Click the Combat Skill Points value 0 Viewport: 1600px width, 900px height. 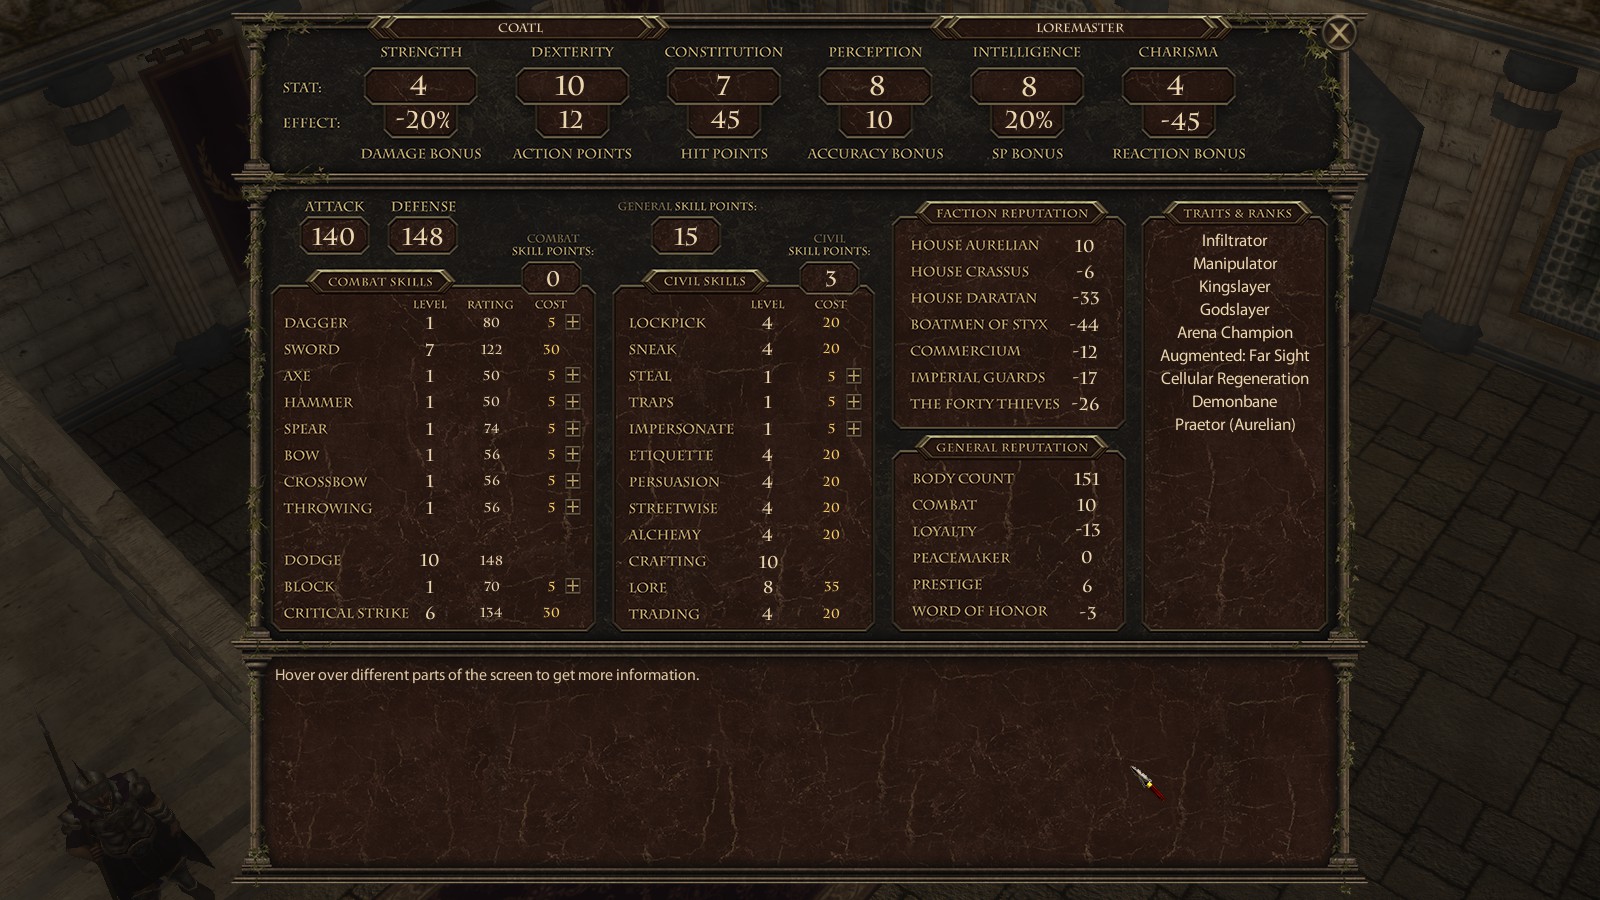click(552, 279)
